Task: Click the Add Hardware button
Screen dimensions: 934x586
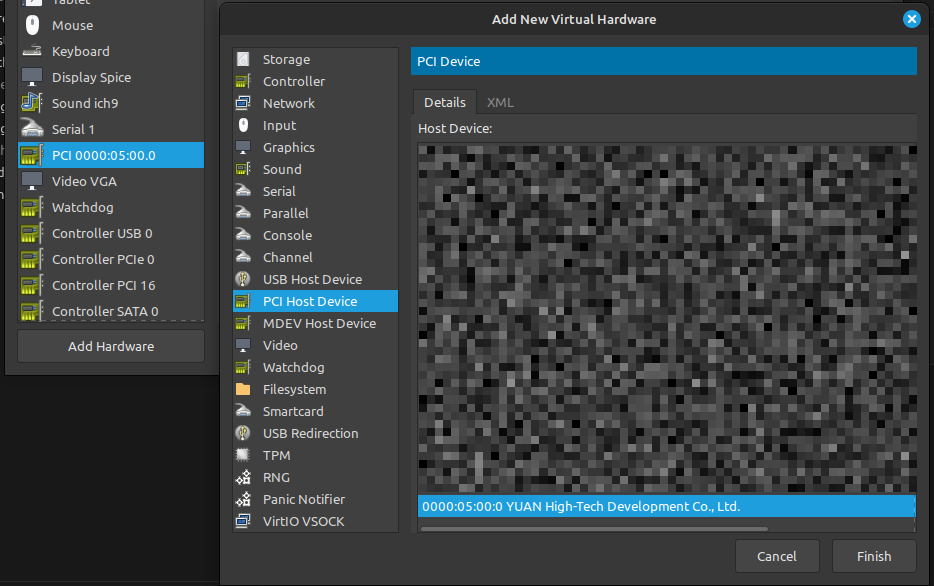Action: click(110, 345)
